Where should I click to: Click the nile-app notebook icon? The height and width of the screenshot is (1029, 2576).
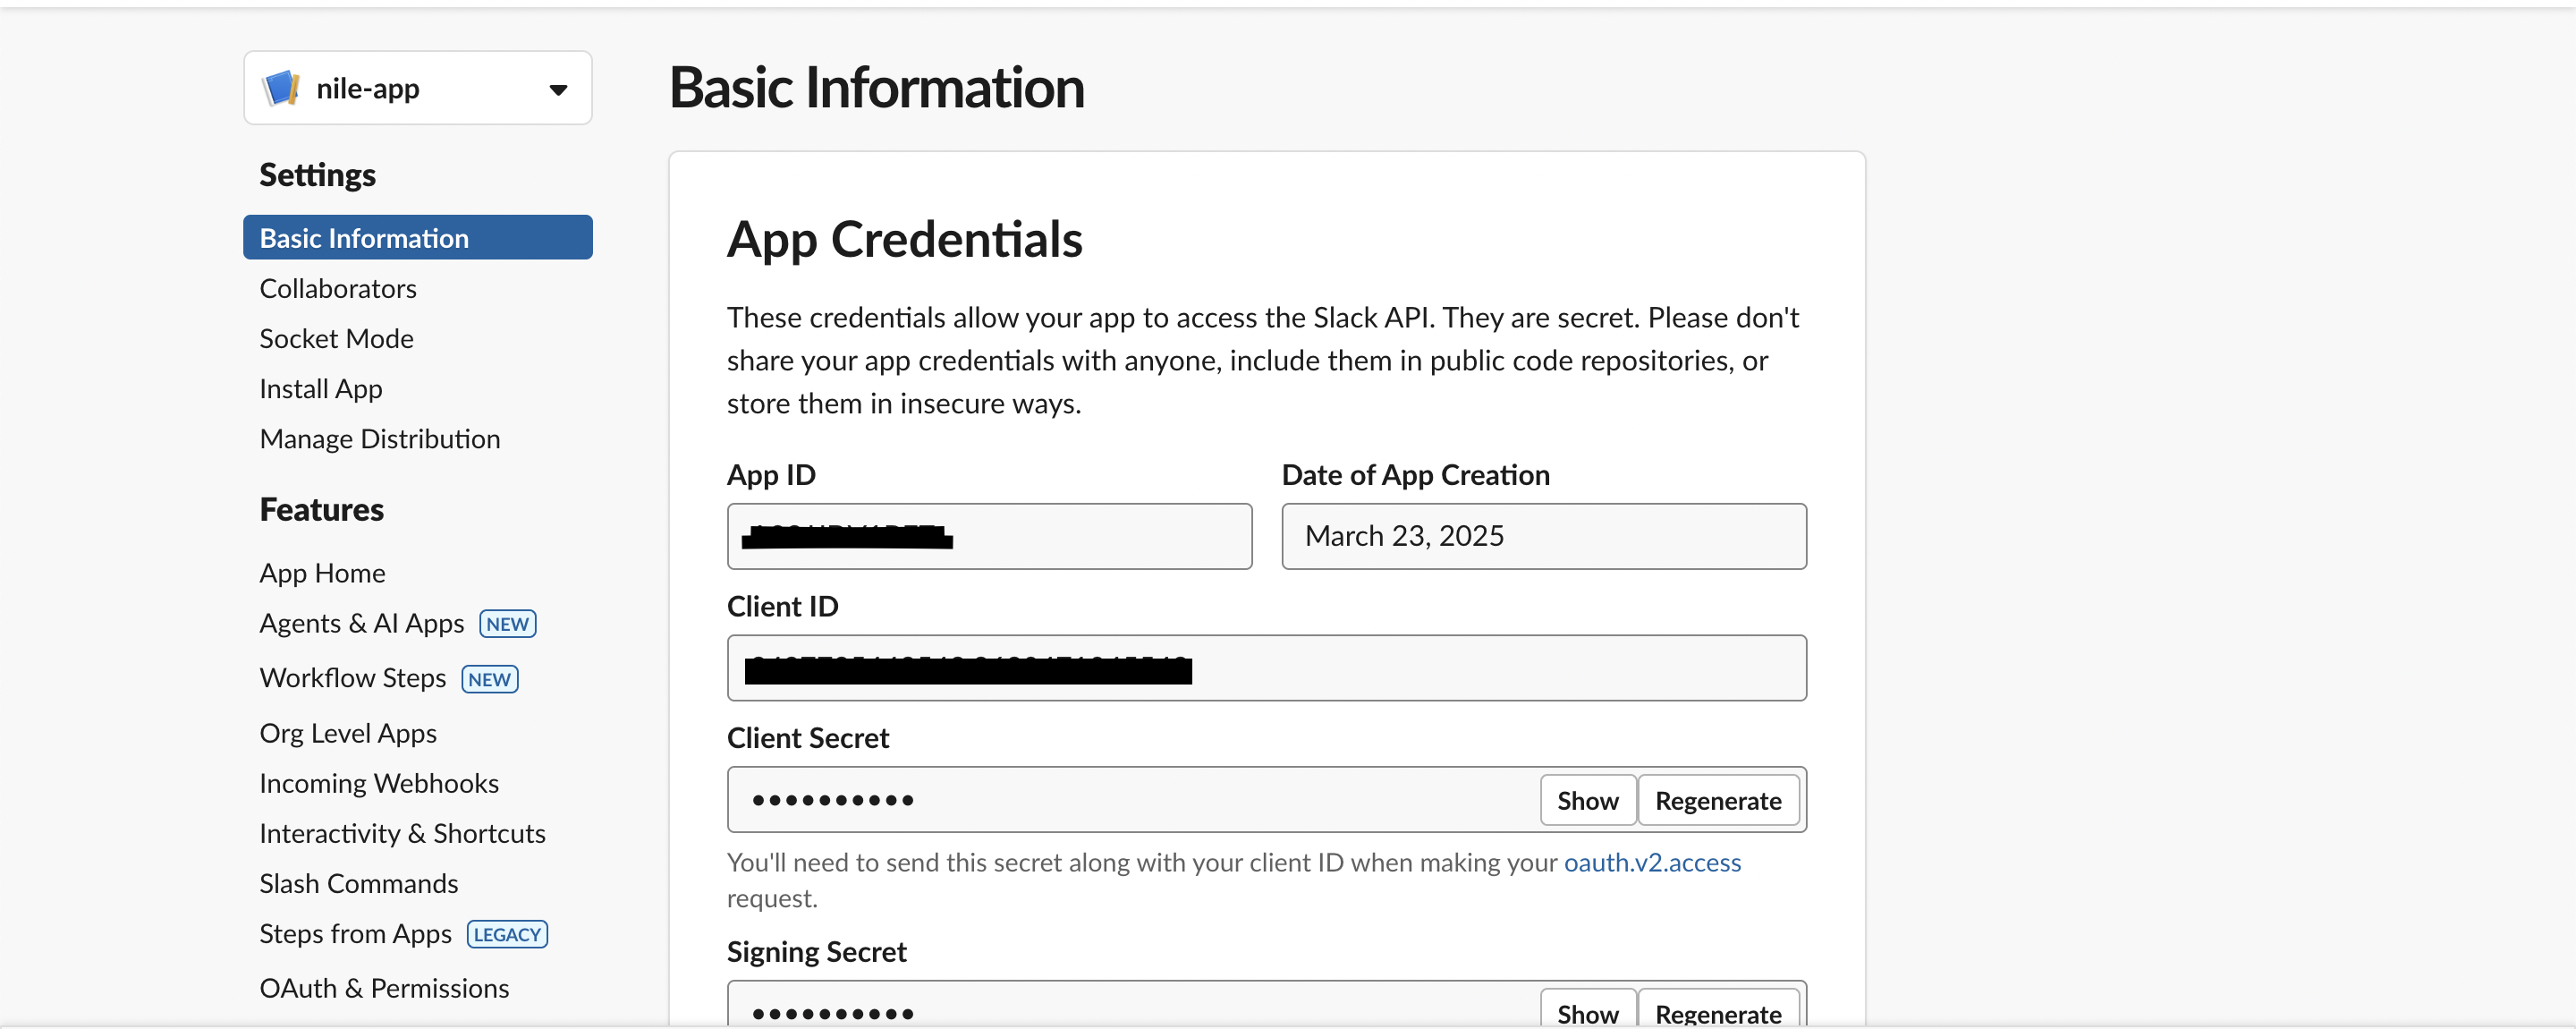point(281,88)
